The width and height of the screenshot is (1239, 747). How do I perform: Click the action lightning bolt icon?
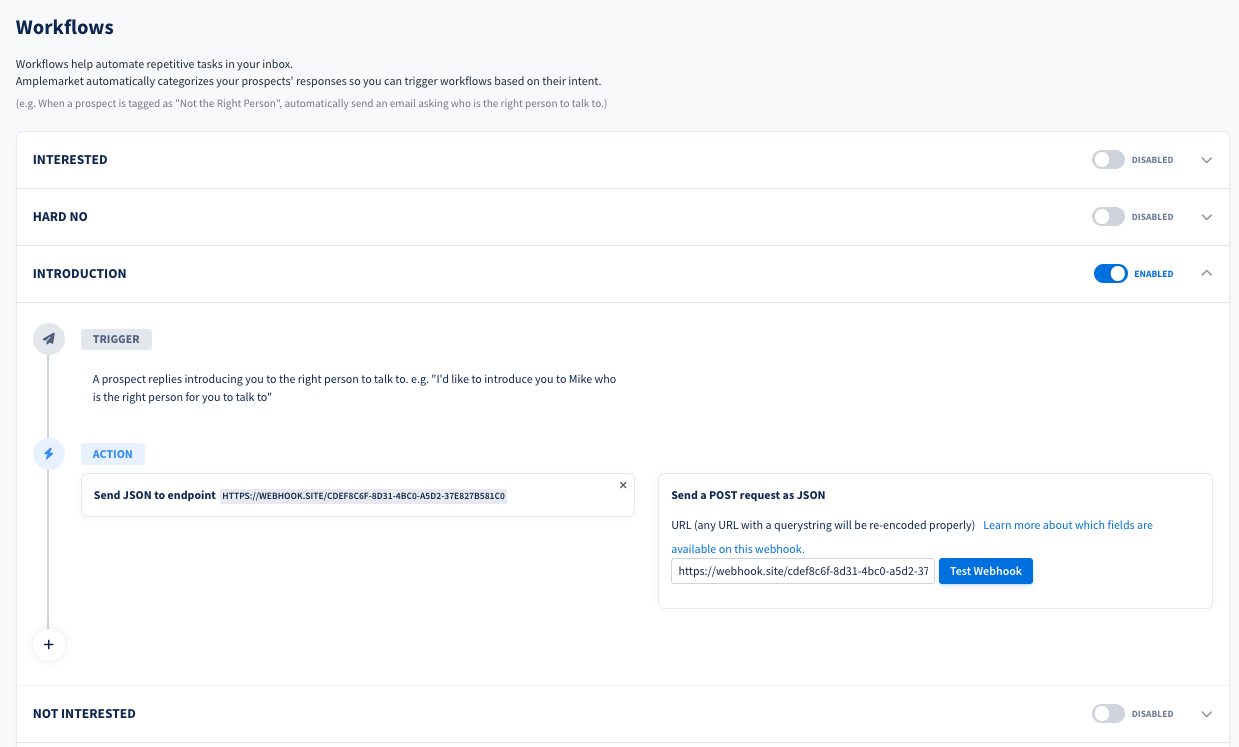coord(49,454)
